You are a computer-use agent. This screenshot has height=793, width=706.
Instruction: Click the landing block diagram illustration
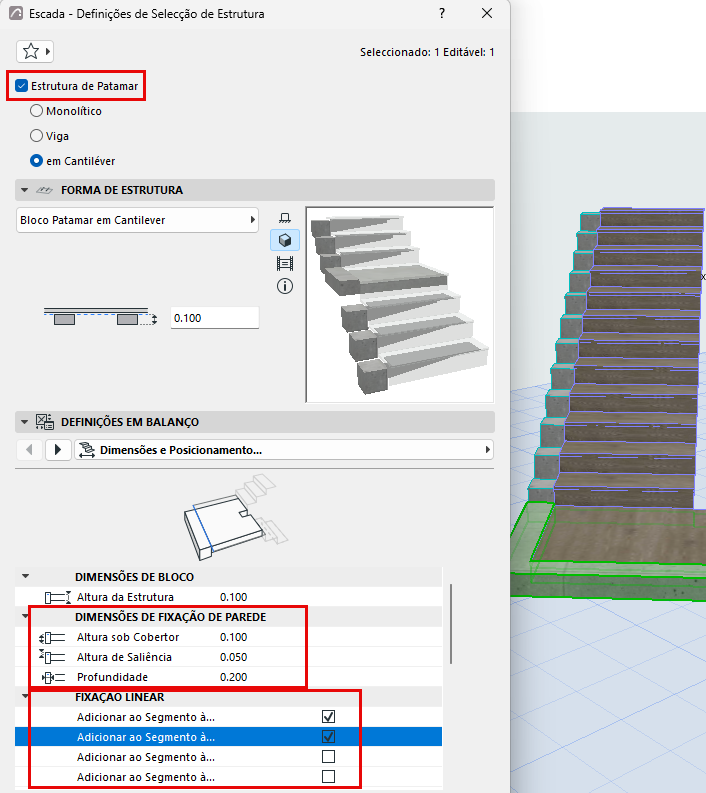pos(235,517)
